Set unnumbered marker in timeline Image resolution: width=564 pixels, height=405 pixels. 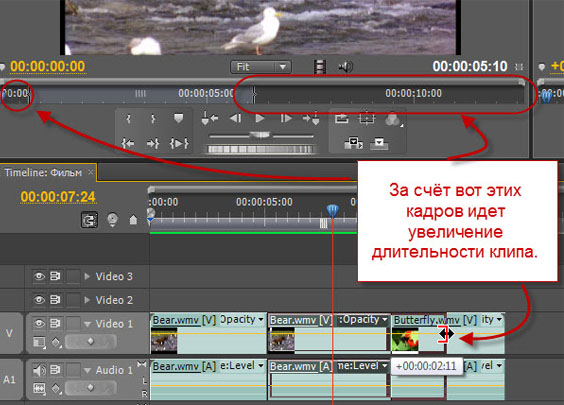pyautogui.click(x=133, y=220)
